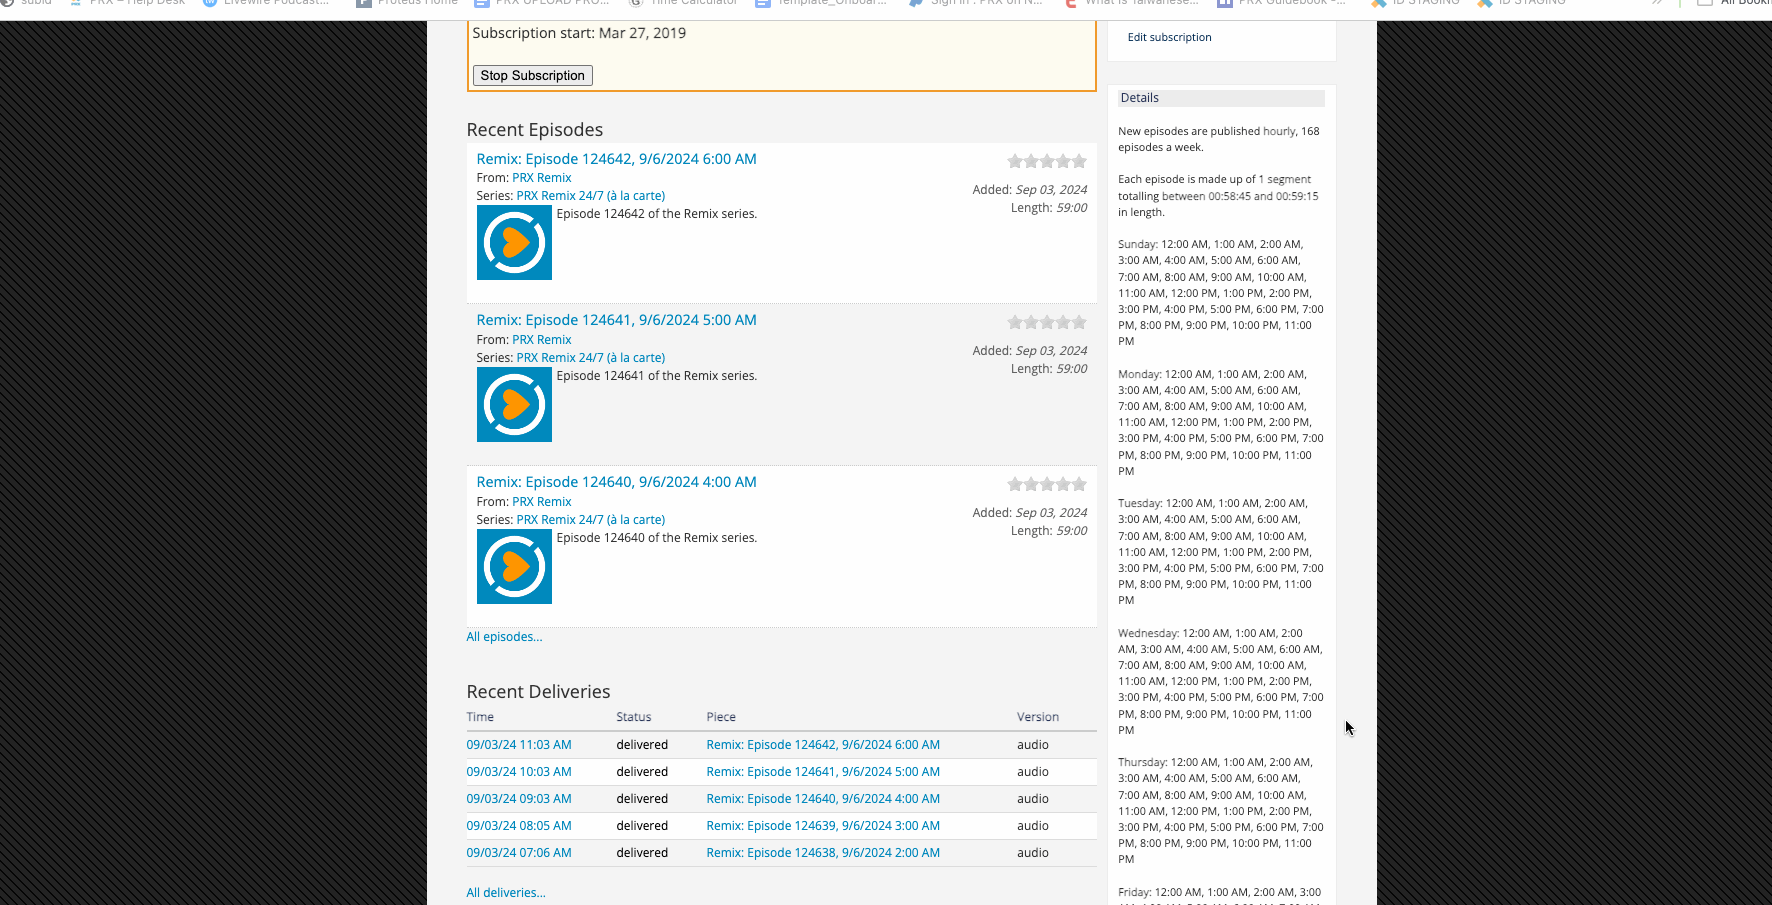View all deliveries
Screen dimensions: 1772x905
pos(506,892)
